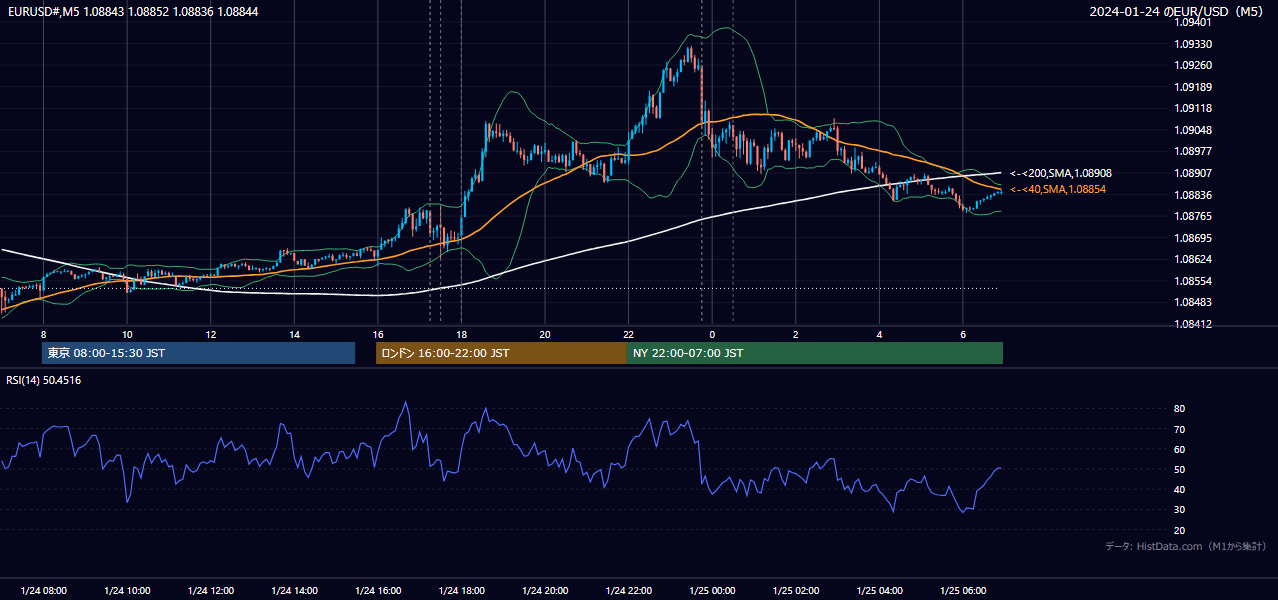Click the RSI scale value 60
This screenshot has height=600, width=1278.
[1179, 449]
